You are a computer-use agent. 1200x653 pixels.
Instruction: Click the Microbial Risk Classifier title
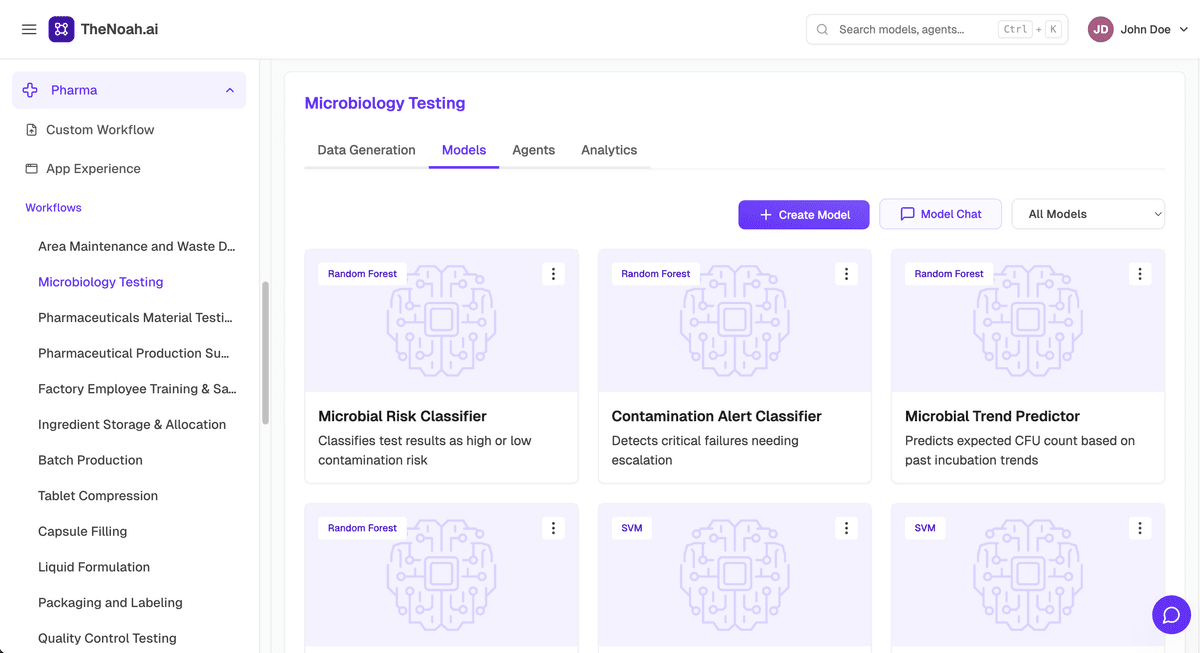(x=402, y=416)
